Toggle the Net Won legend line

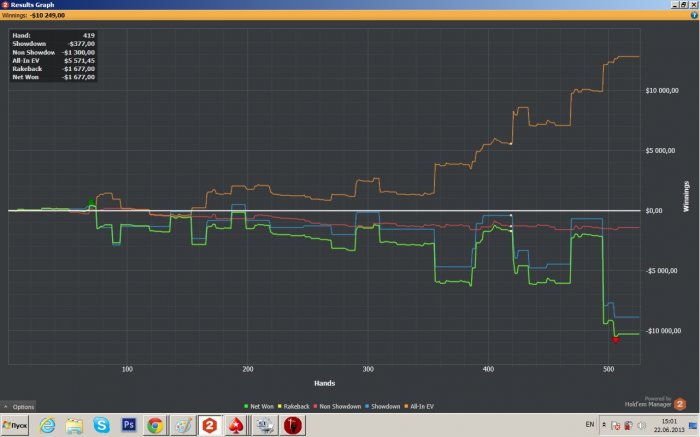click(258, 406)
